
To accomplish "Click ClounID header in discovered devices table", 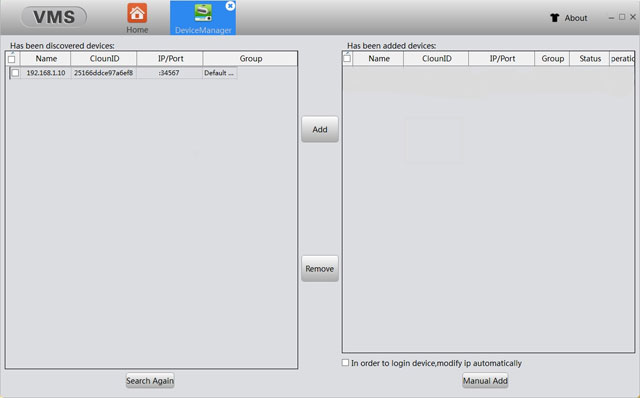I will [x=104, y=59].
